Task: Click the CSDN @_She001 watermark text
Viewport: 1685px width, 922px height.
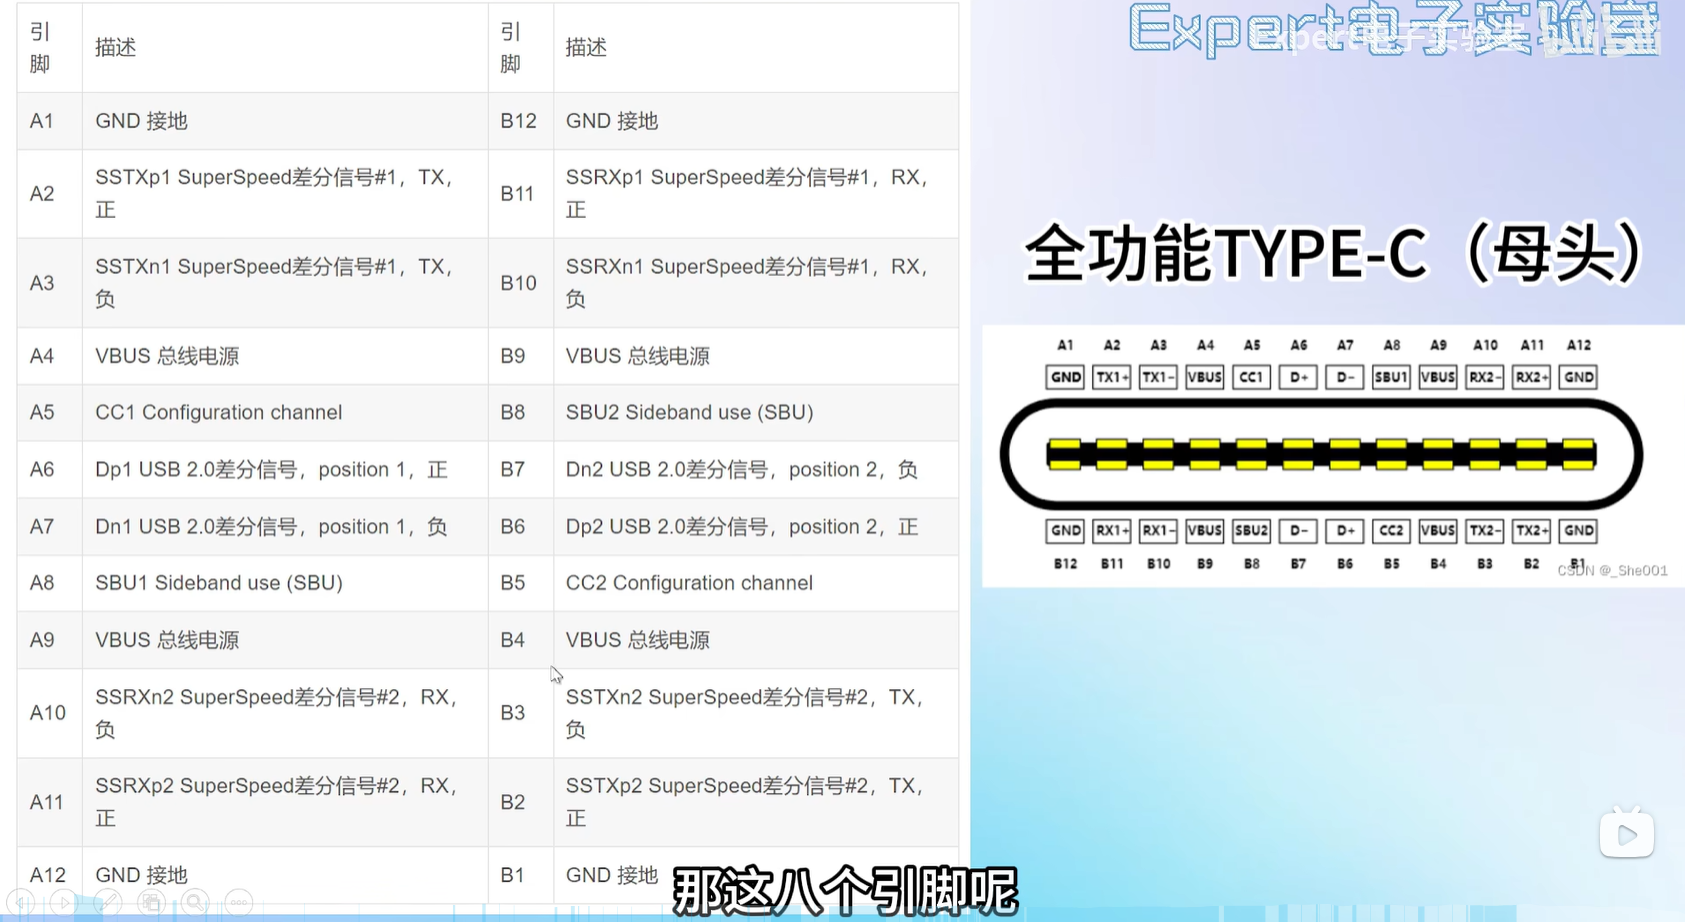Action: [x=1612, y=571]
